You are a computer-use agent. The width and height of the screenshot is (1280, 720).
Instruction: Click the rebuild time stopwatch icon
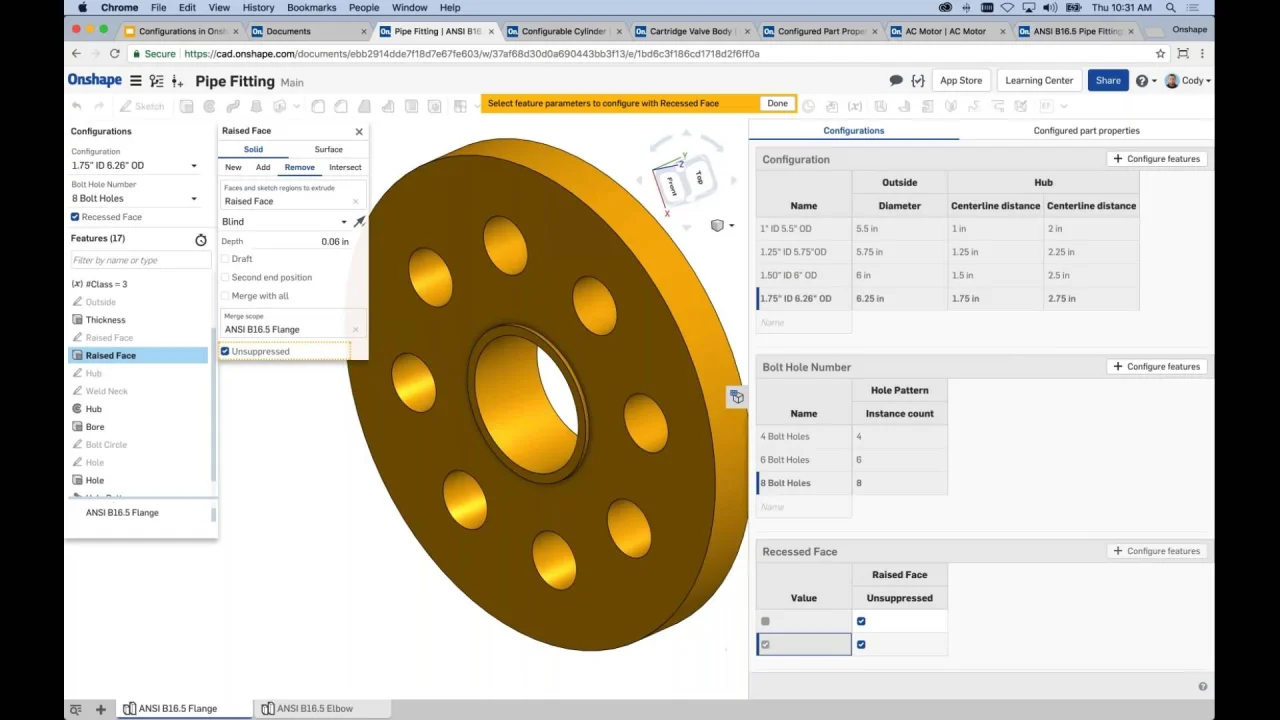[x=201, y=240]
